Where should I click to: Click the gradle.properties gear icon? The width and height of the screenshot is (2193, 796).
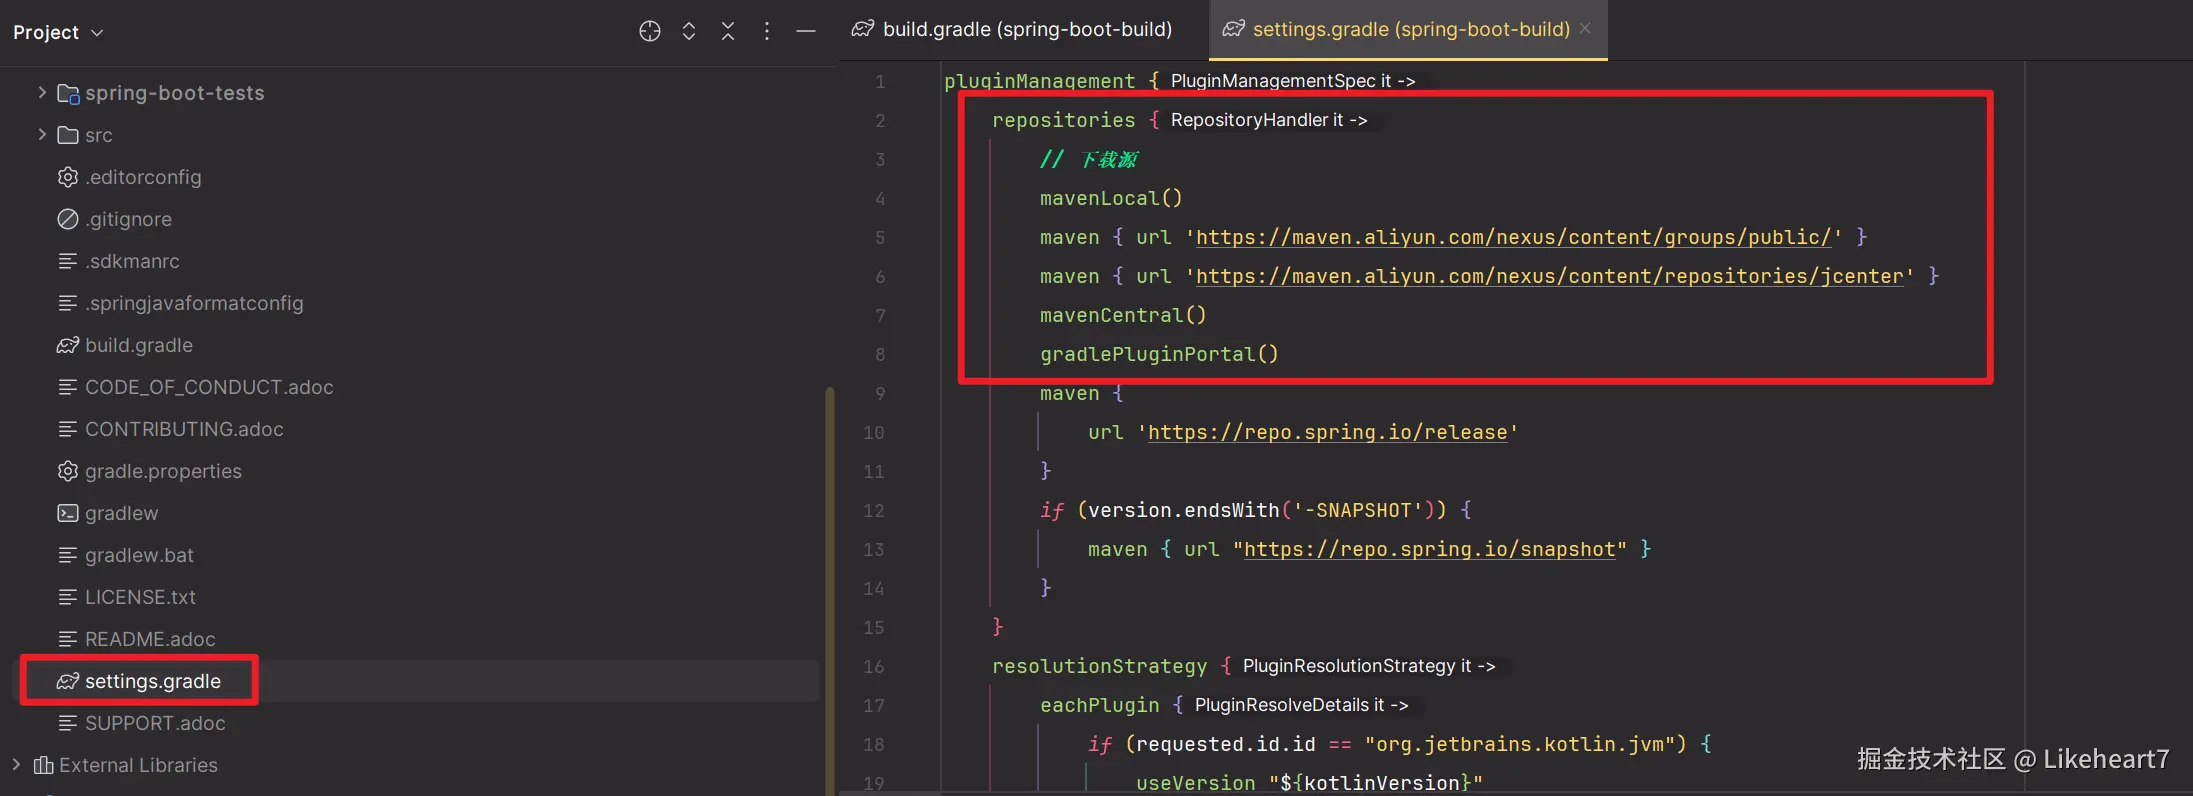click(68, 471)
